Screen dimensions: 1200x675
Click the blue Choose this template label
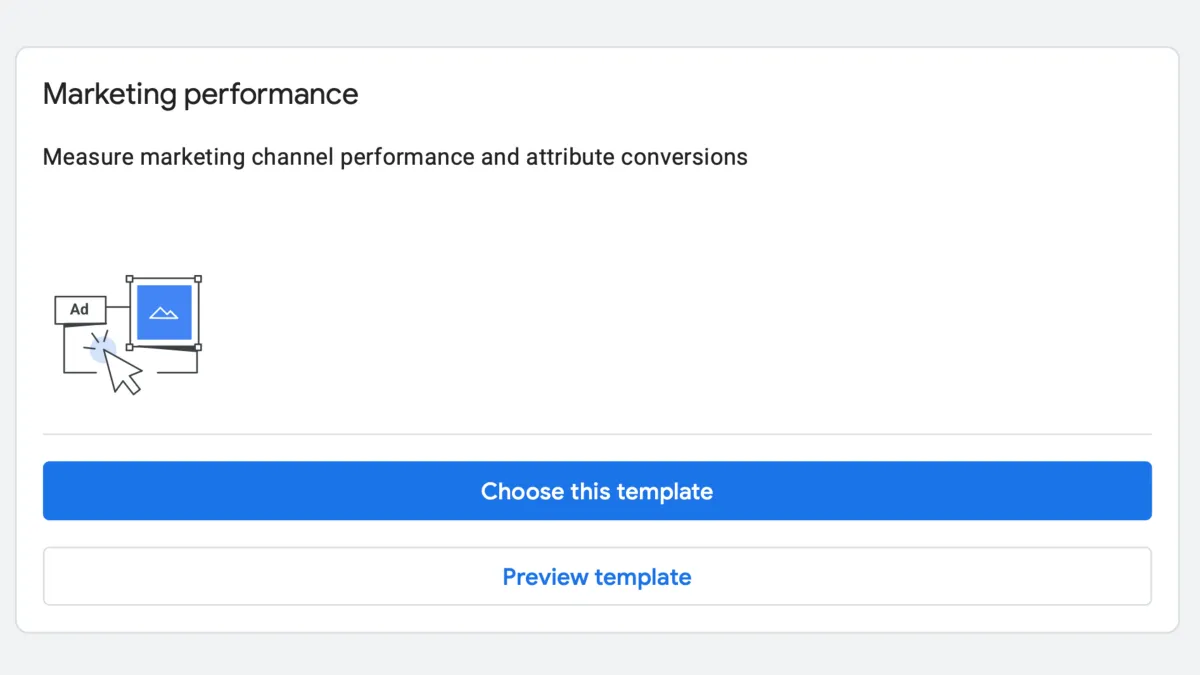click(x=597, y=491)
